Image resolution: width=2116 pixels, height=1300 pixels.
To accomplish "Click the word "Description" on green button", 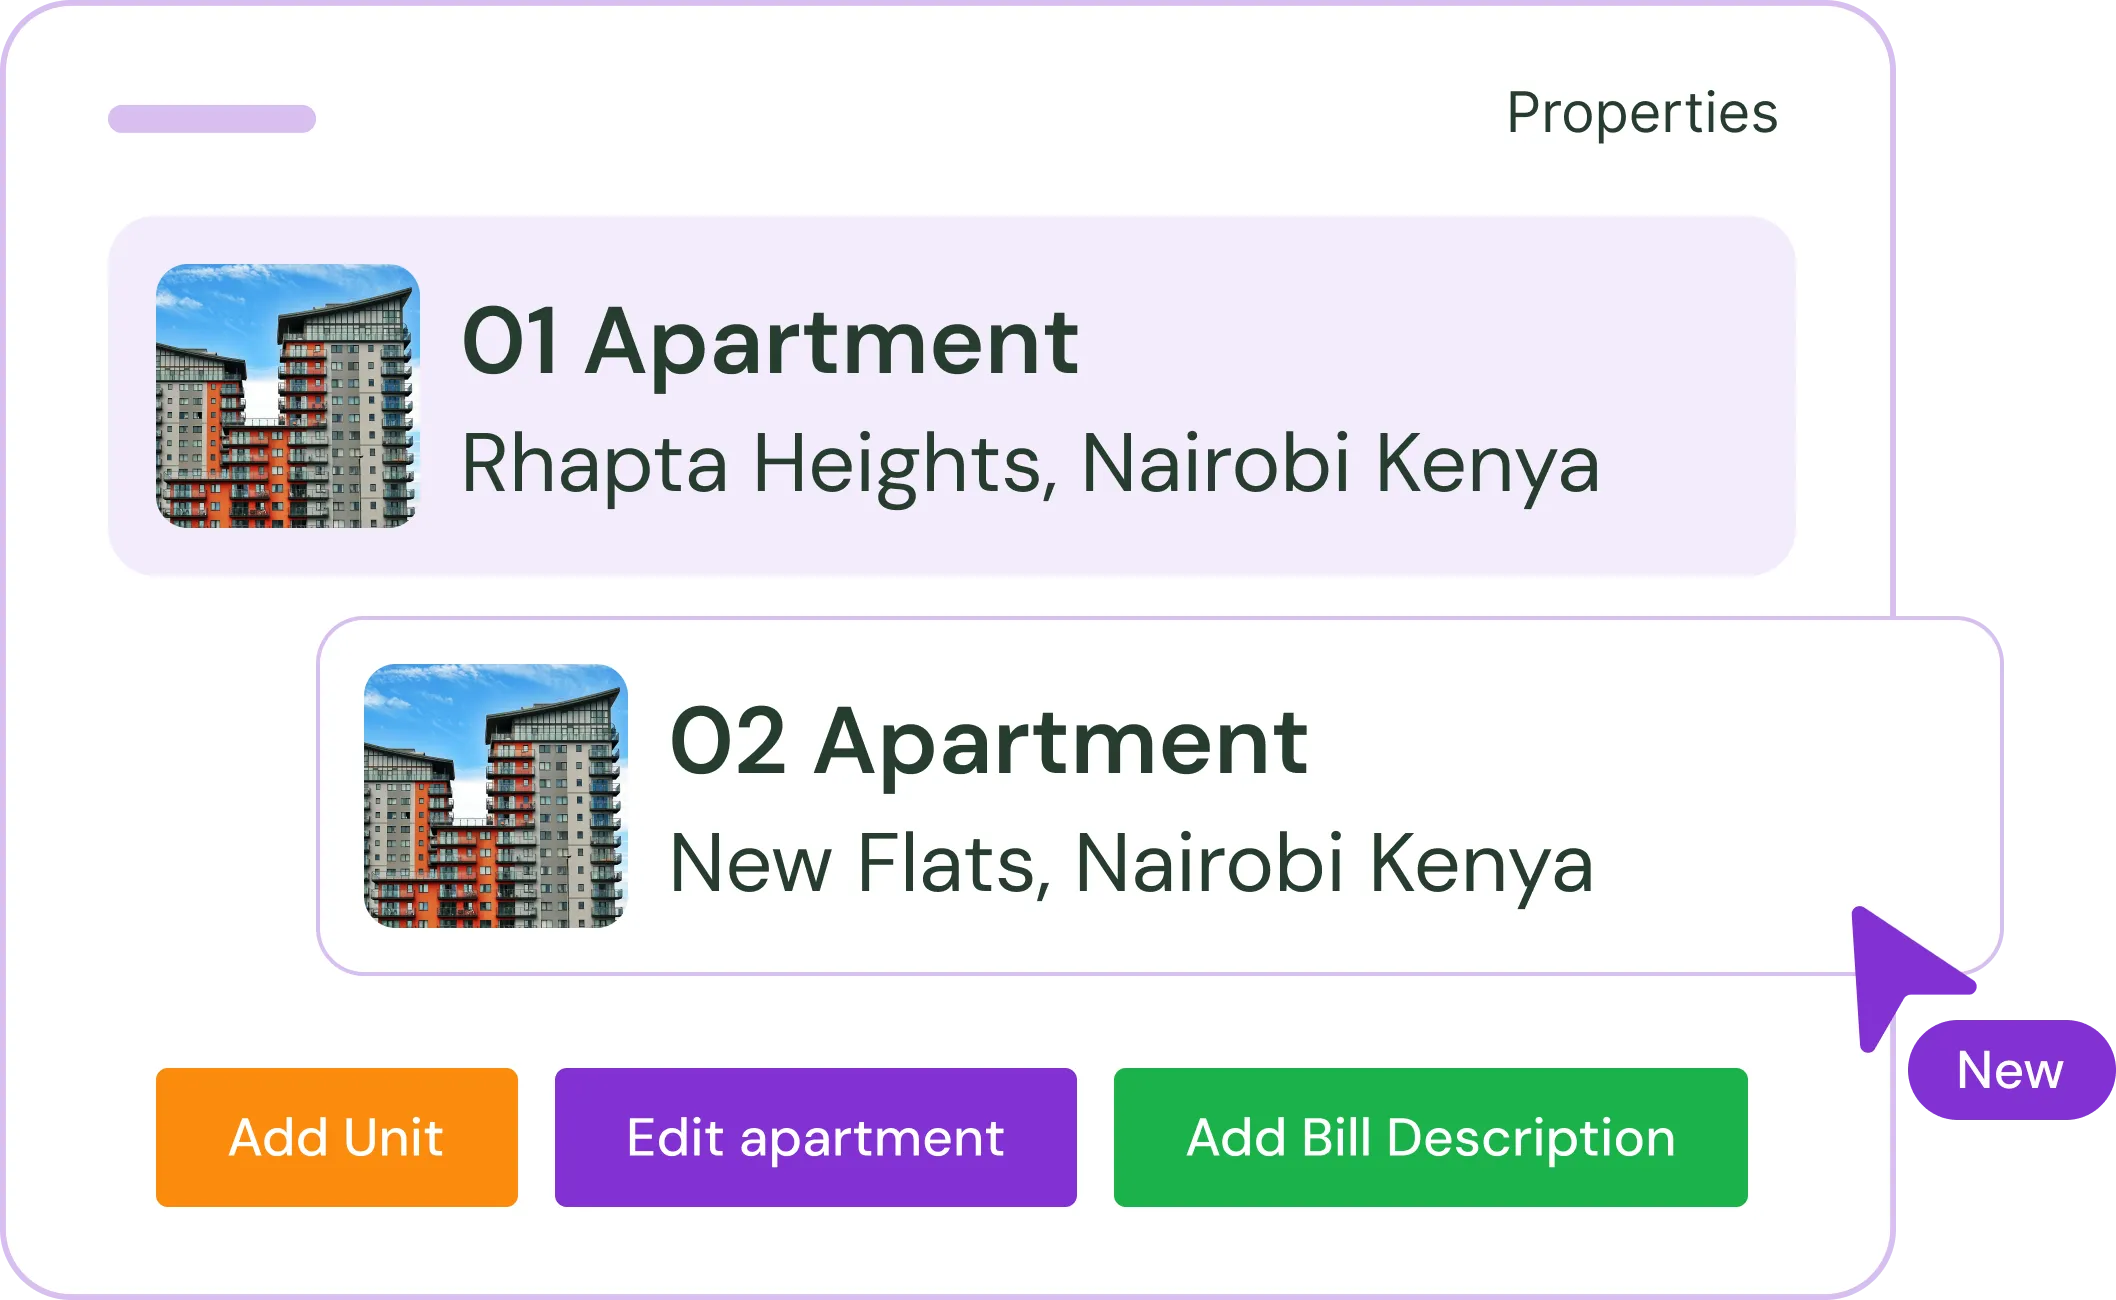I will (1530, 1137).
